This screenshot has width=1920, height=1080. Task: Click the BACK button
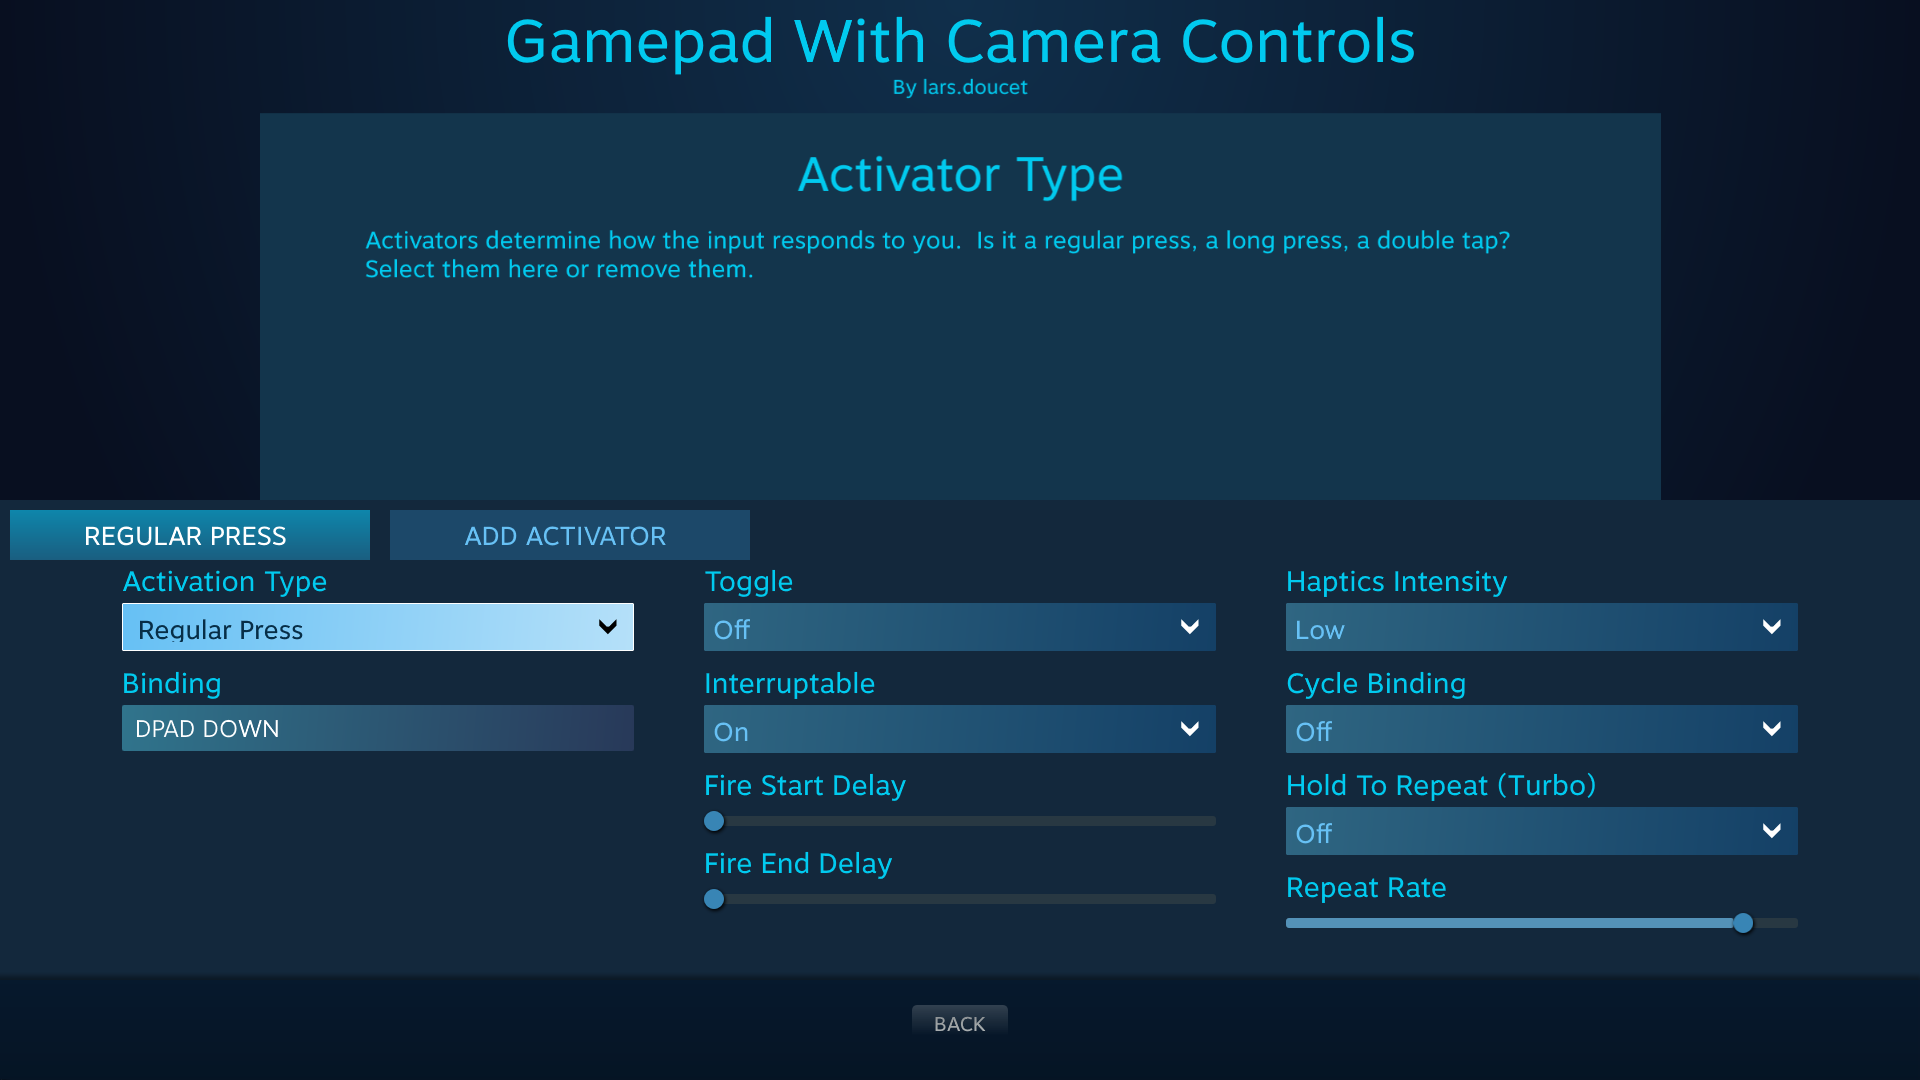pyautogui.click(x=959, y=1023)
